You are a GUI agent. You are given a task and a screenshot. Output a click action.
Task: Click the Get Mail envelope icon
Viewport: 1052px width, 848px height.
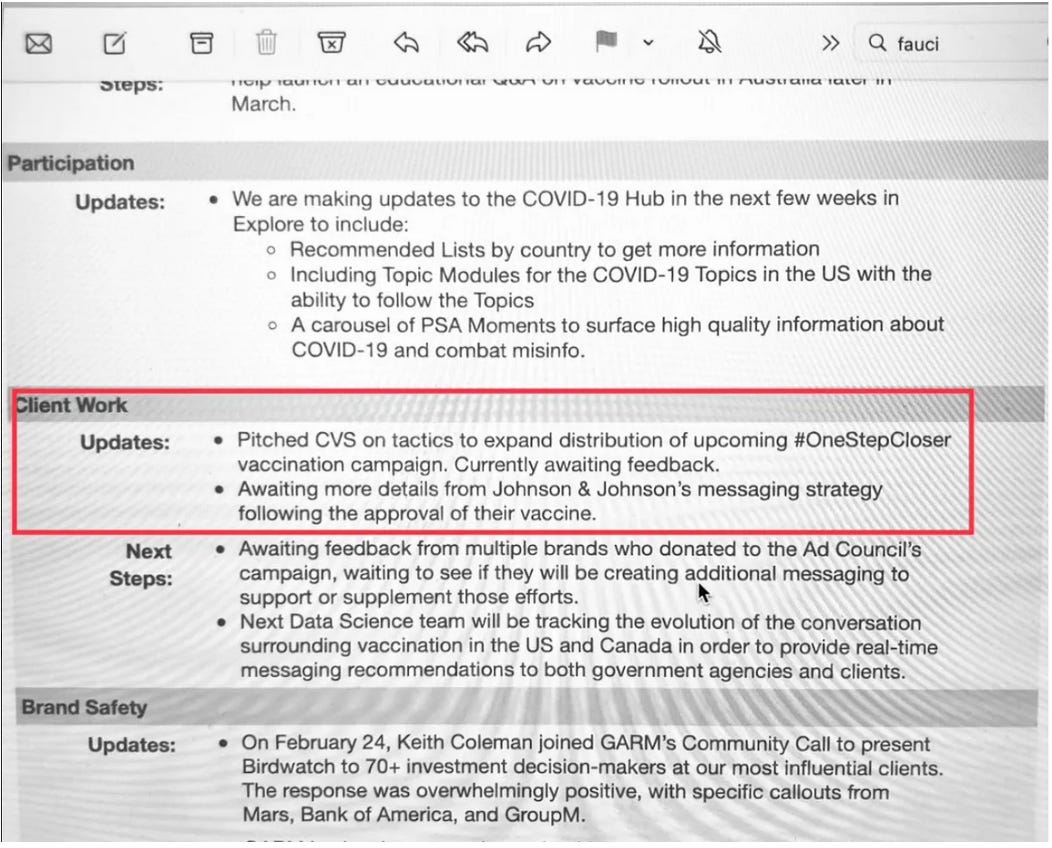click(x=38, y=44)
